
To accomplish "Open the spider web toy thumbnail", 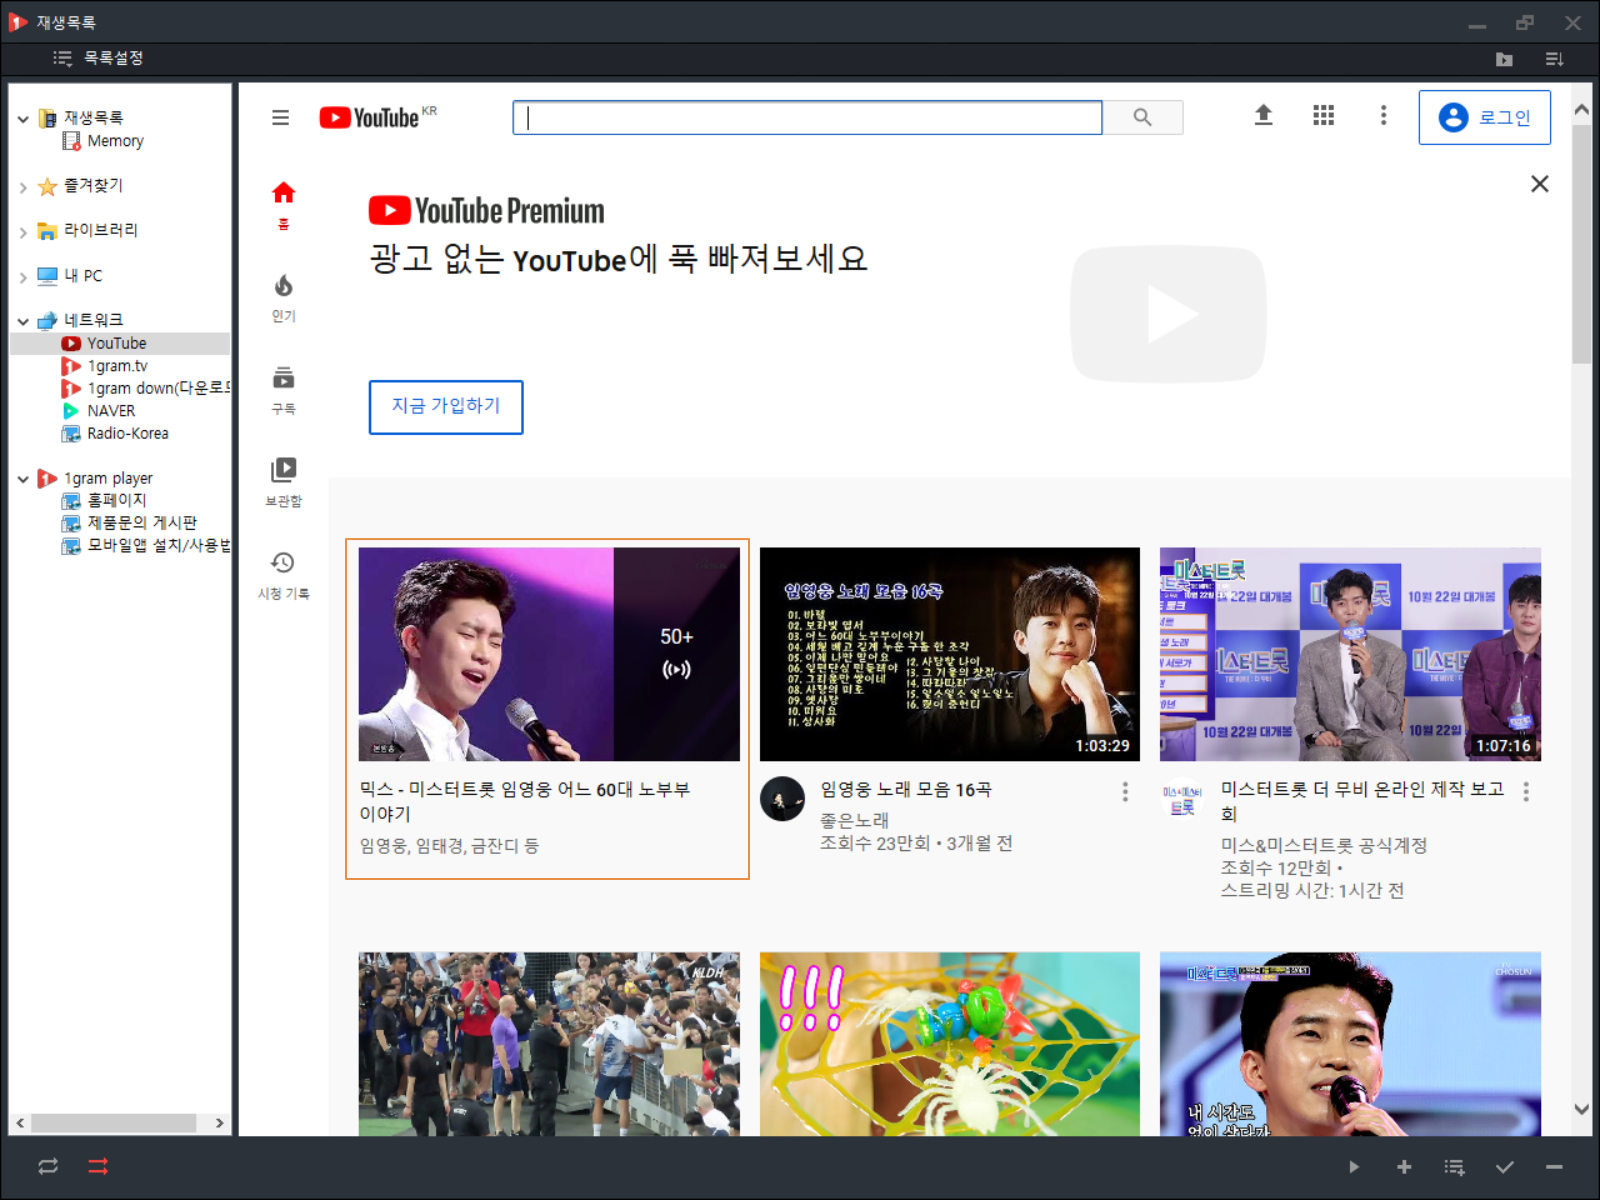I will tap(950, 1043).
